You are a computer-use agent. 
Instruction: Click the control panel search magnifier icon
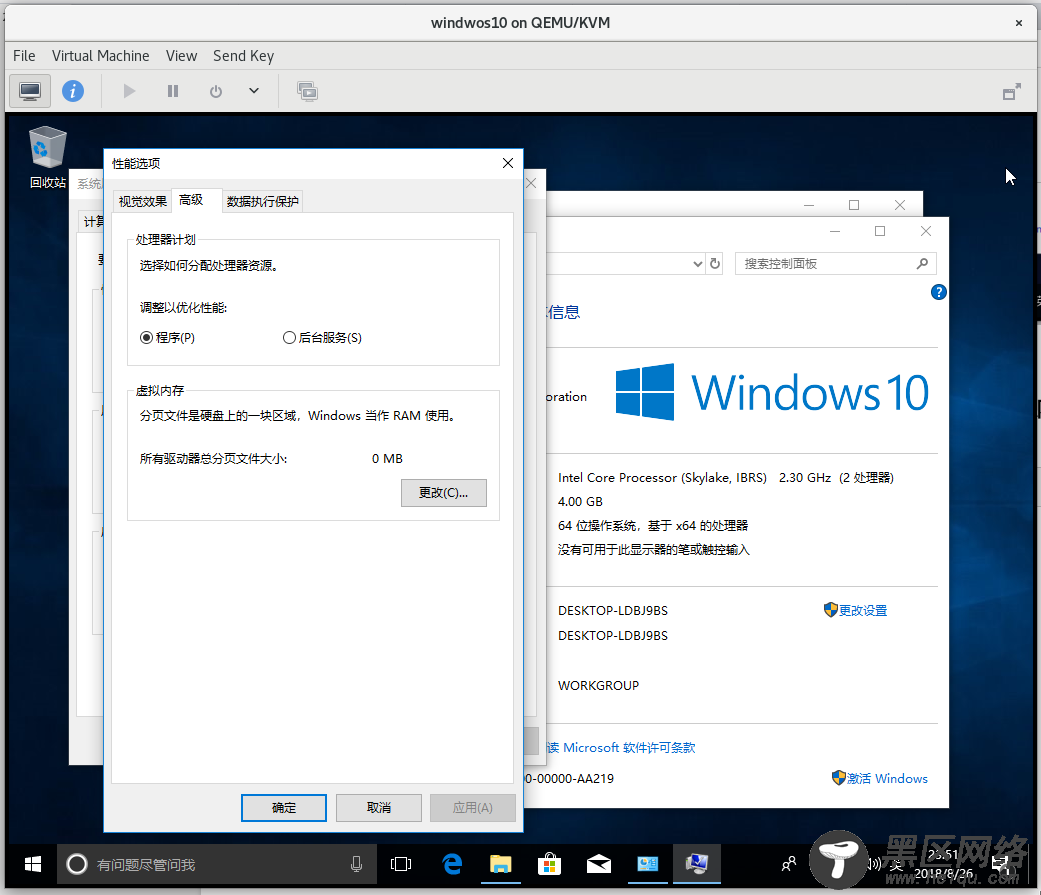(922, 264)
